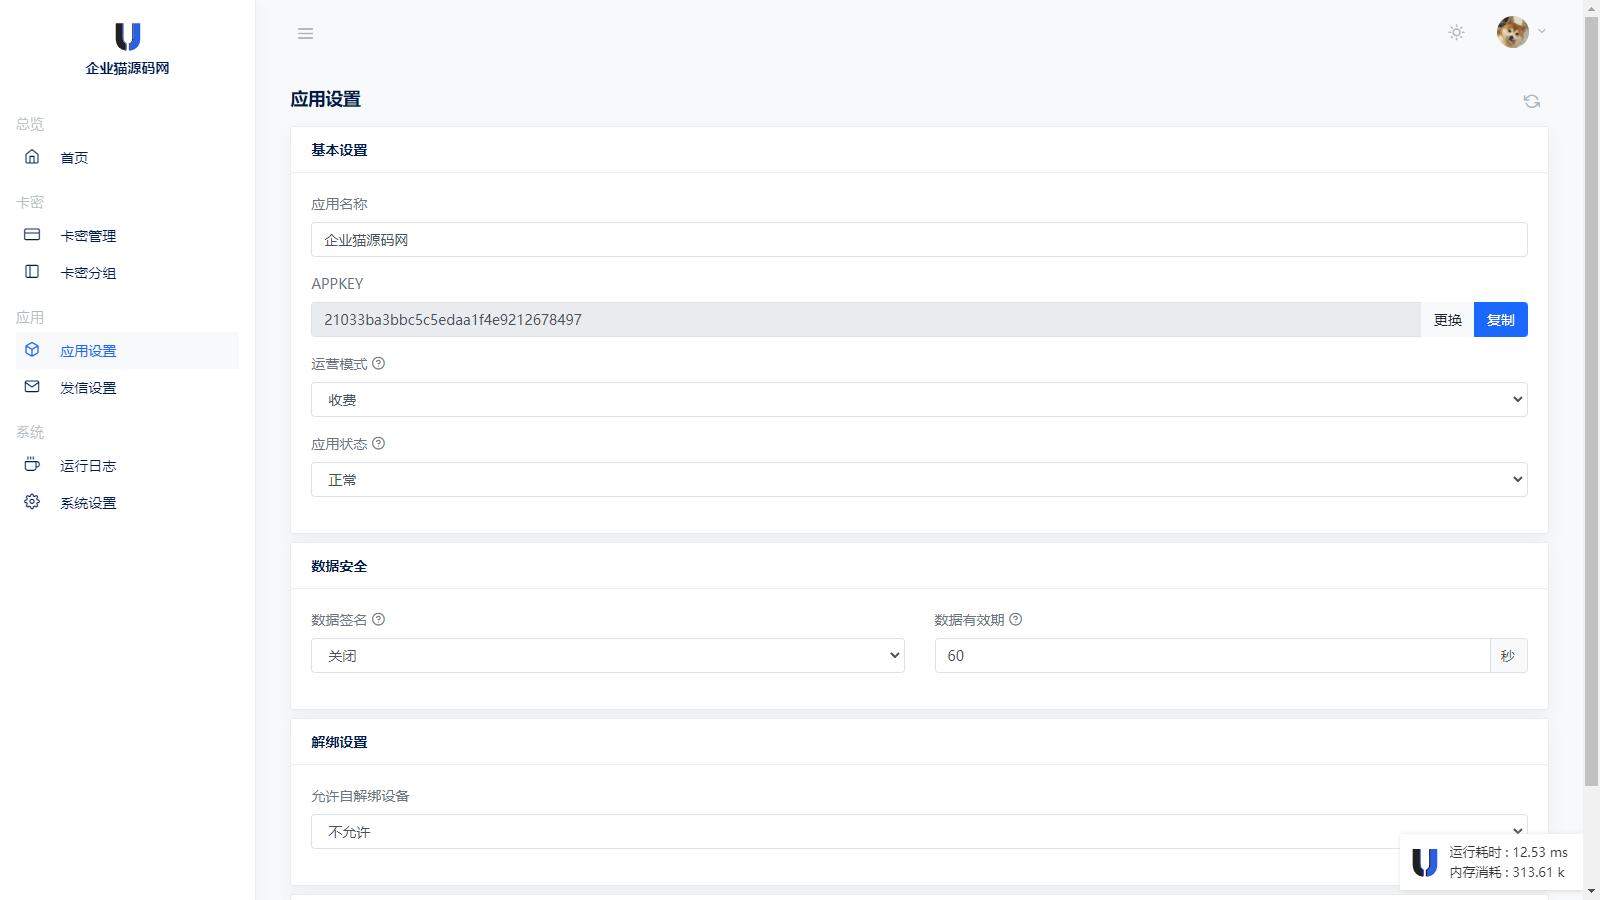Expand the 应用状态 dropdown showing 正常
Viewport: 1600px width, 900px height.
click(918, 480)
